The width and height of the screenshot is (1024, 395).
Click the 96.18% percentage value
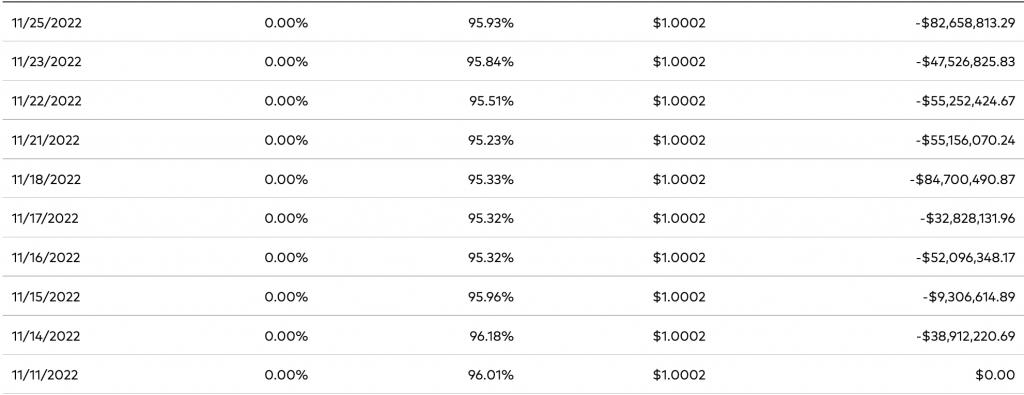491,336
